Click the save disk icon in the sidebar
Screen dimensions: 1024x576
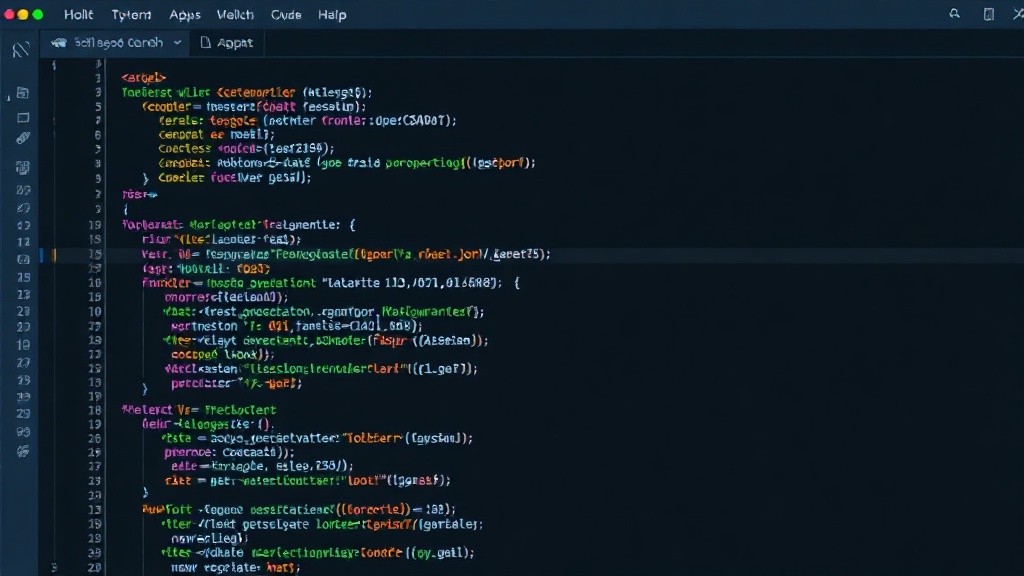(x=22, y=93)
